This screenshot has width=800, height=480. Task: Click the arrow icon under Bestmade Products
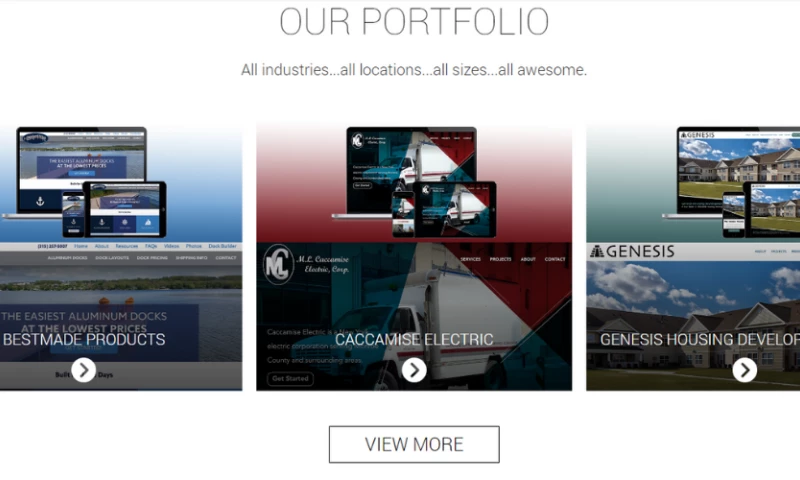click(84, 370)
